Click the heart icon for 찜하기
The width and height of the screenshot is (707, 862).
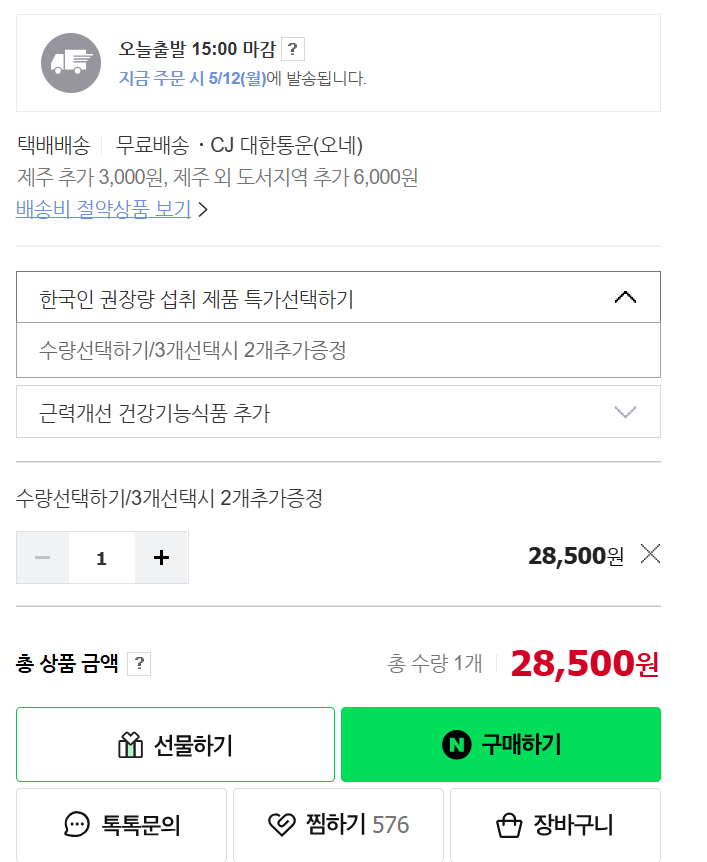click(282, 825)
